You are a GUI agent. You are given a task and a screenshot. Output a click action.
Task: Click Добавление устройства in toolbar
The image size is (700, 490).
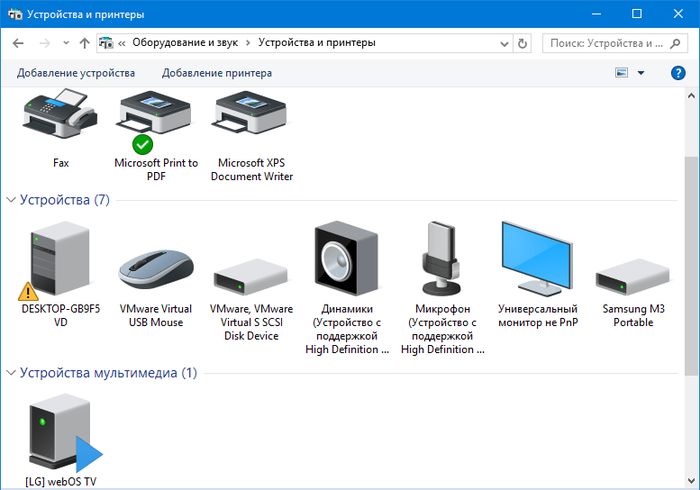[76, 73]
